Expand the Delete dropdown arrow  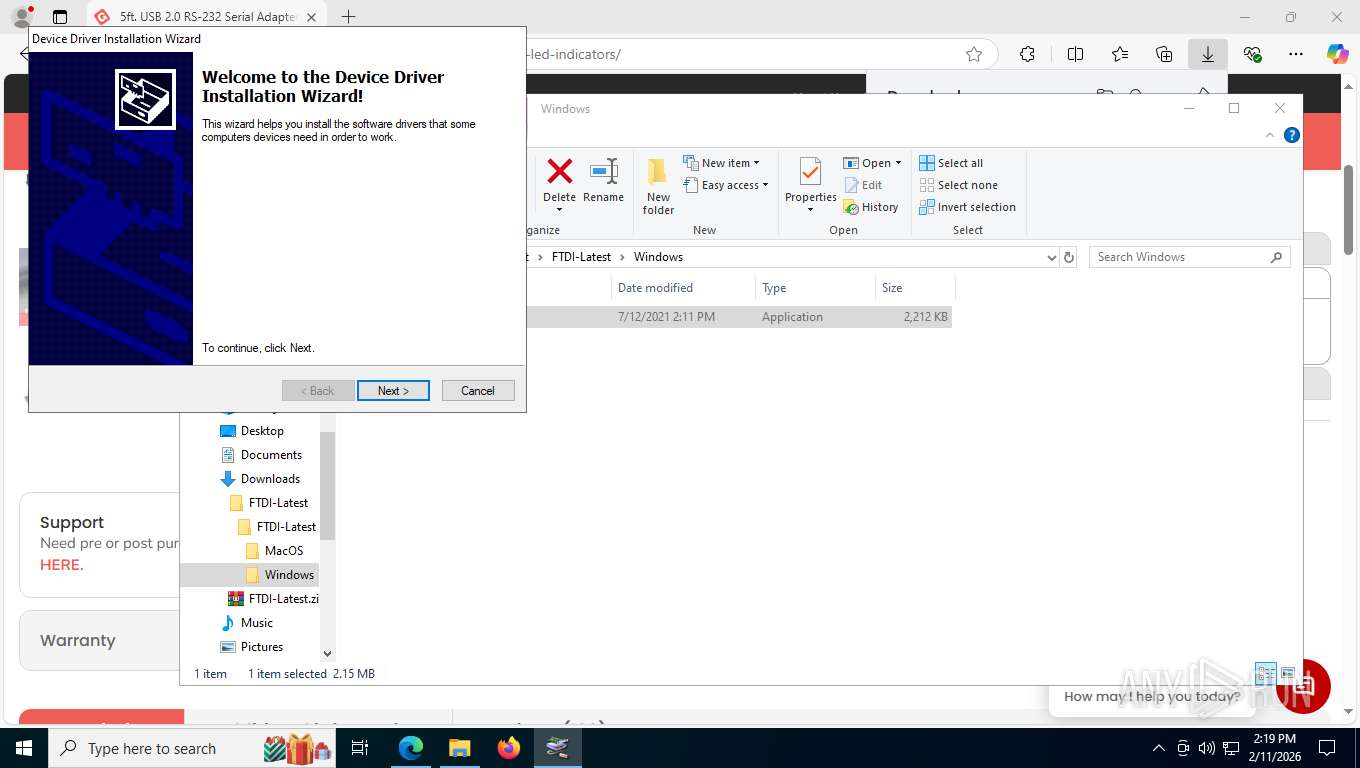tap(559, 210)
